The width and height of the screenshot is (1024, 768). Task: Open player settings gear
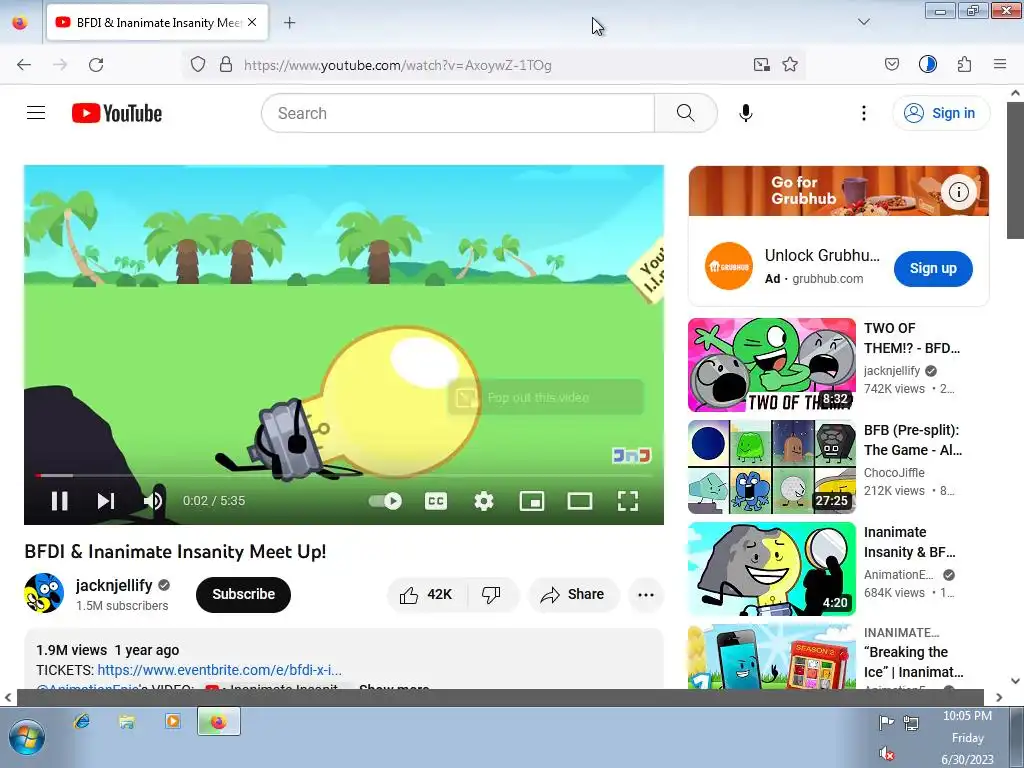coord(484,501)
